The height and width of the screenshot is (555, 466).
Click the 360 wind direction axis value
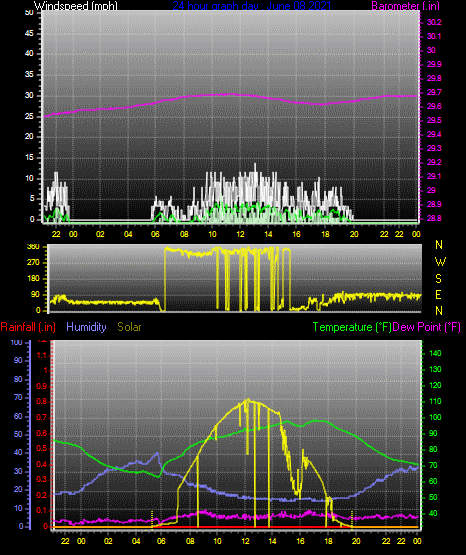click(33, 247)
